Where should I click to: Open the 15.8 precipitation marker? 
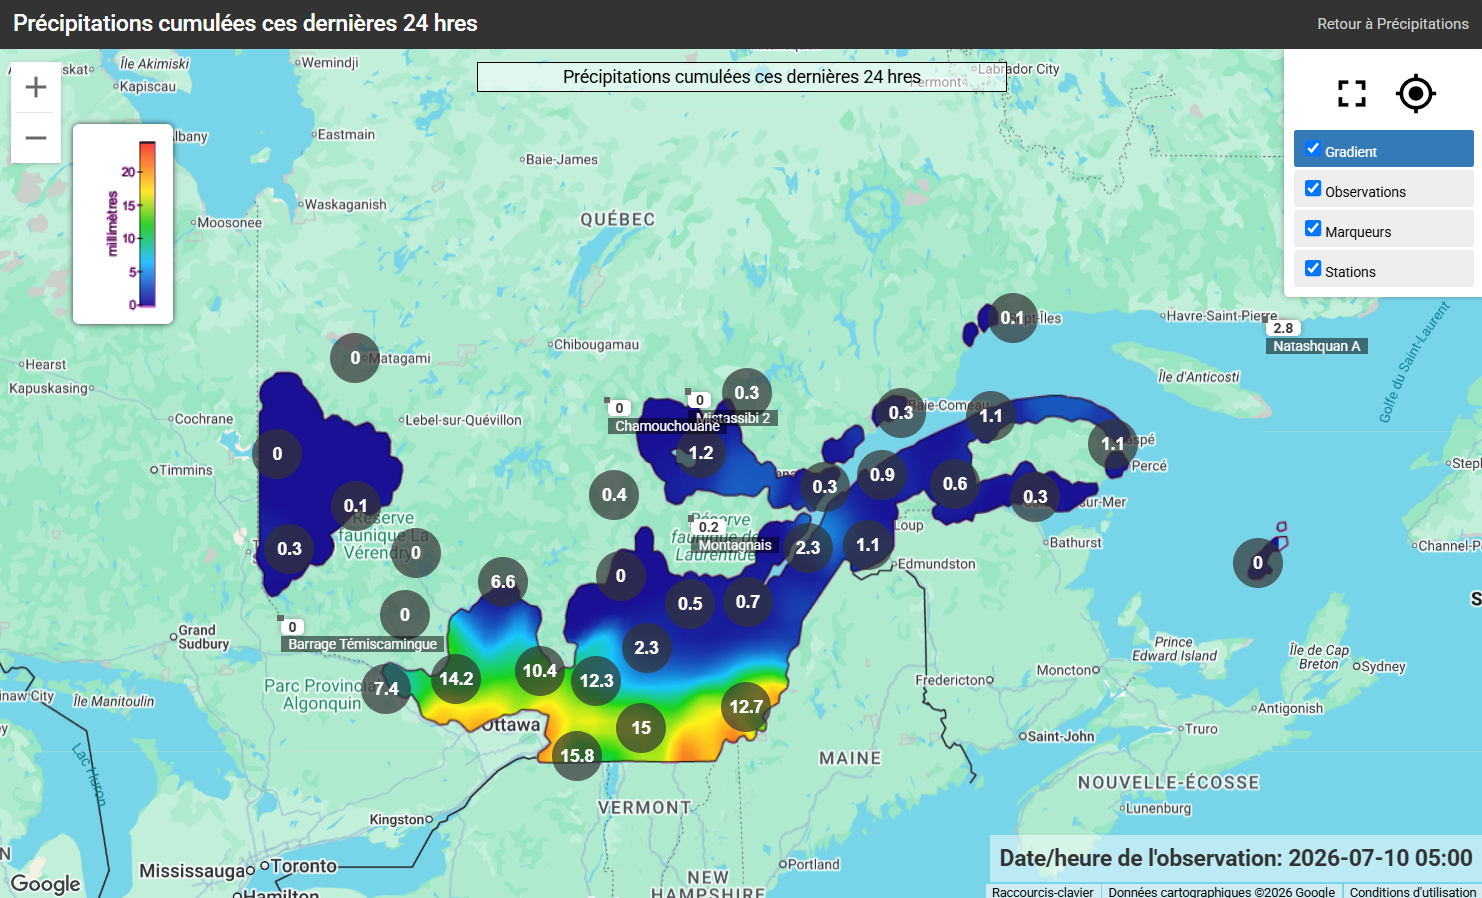pyautogui.click(x=577, y=756)
